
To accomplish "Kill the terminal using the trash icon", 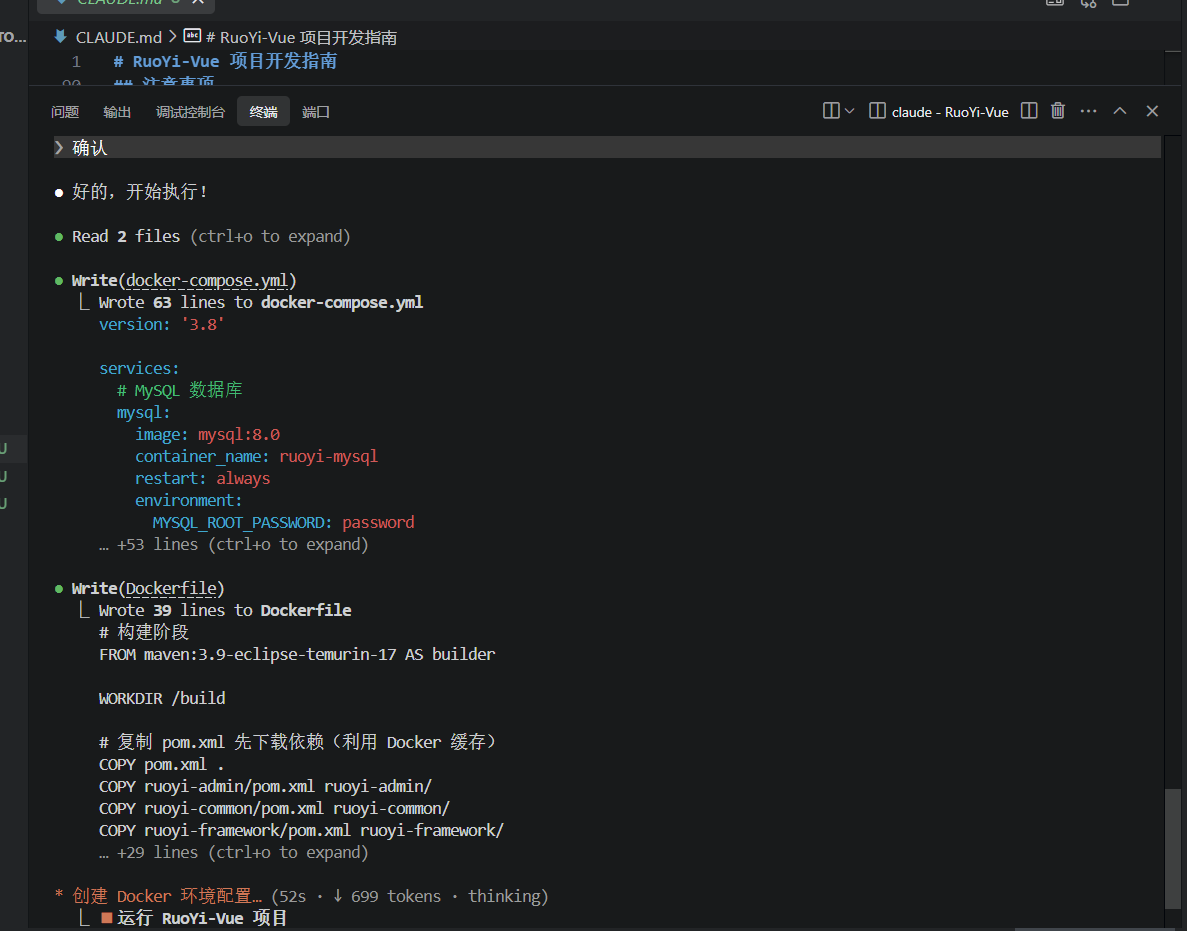I will (x=1058, y=111).
